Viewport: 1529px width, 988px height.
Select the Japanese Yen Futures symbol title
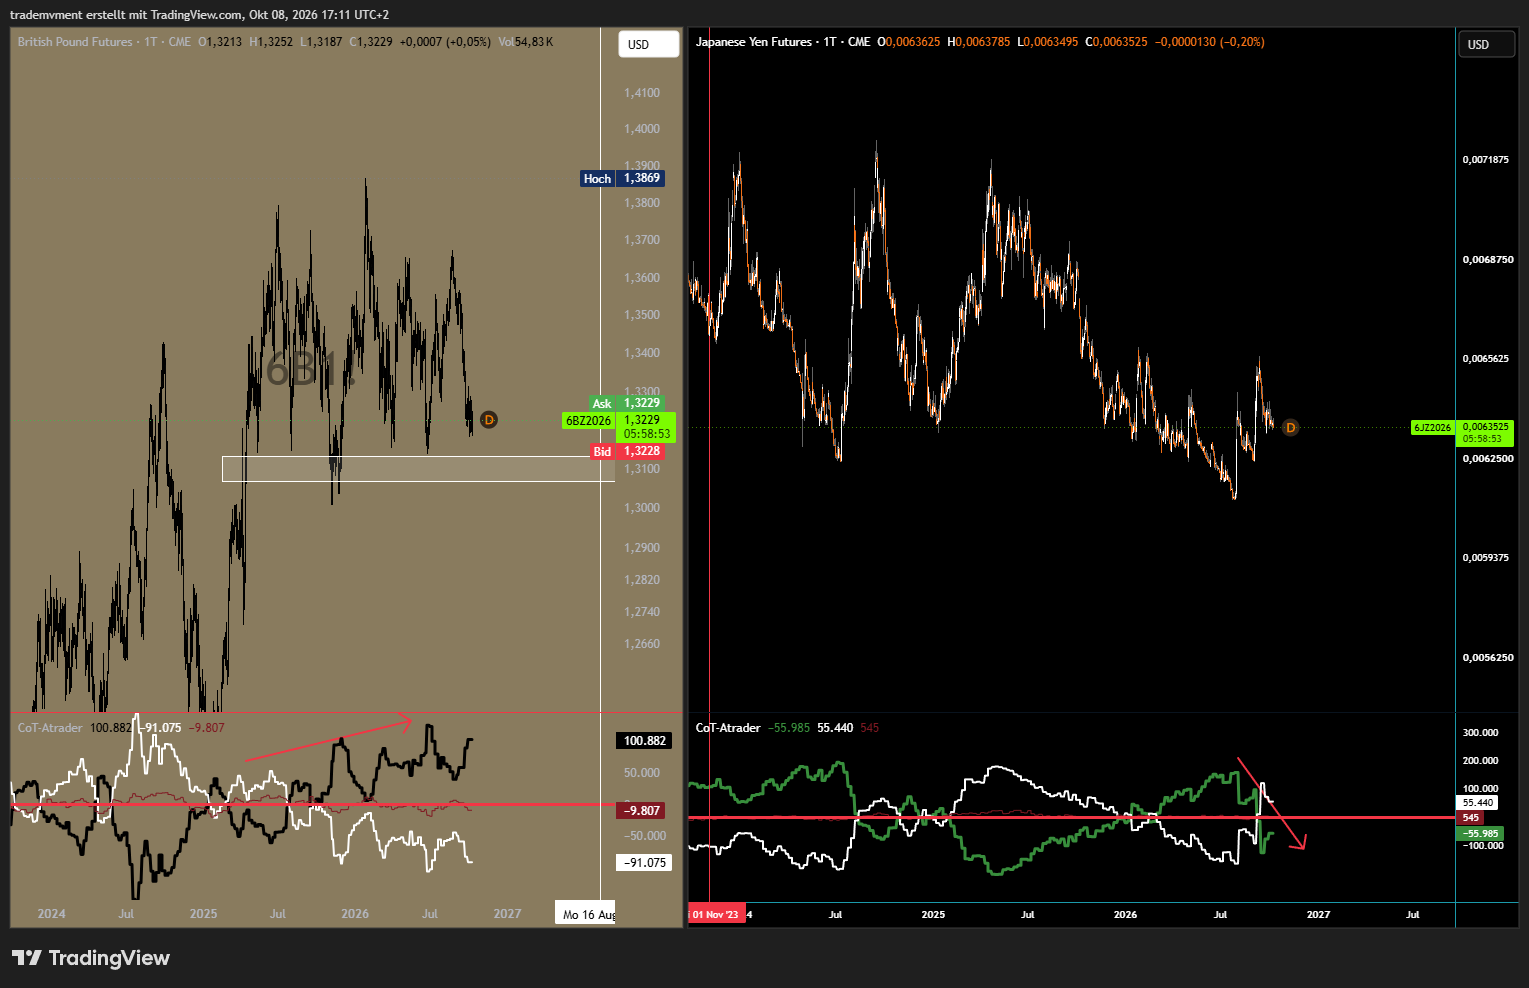tap(754, 42)
